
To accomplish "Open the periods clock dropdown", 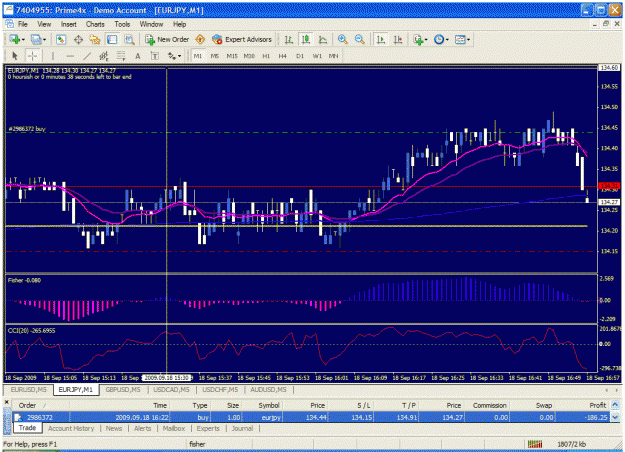I will pyautogui.click(x=441, y=39).
